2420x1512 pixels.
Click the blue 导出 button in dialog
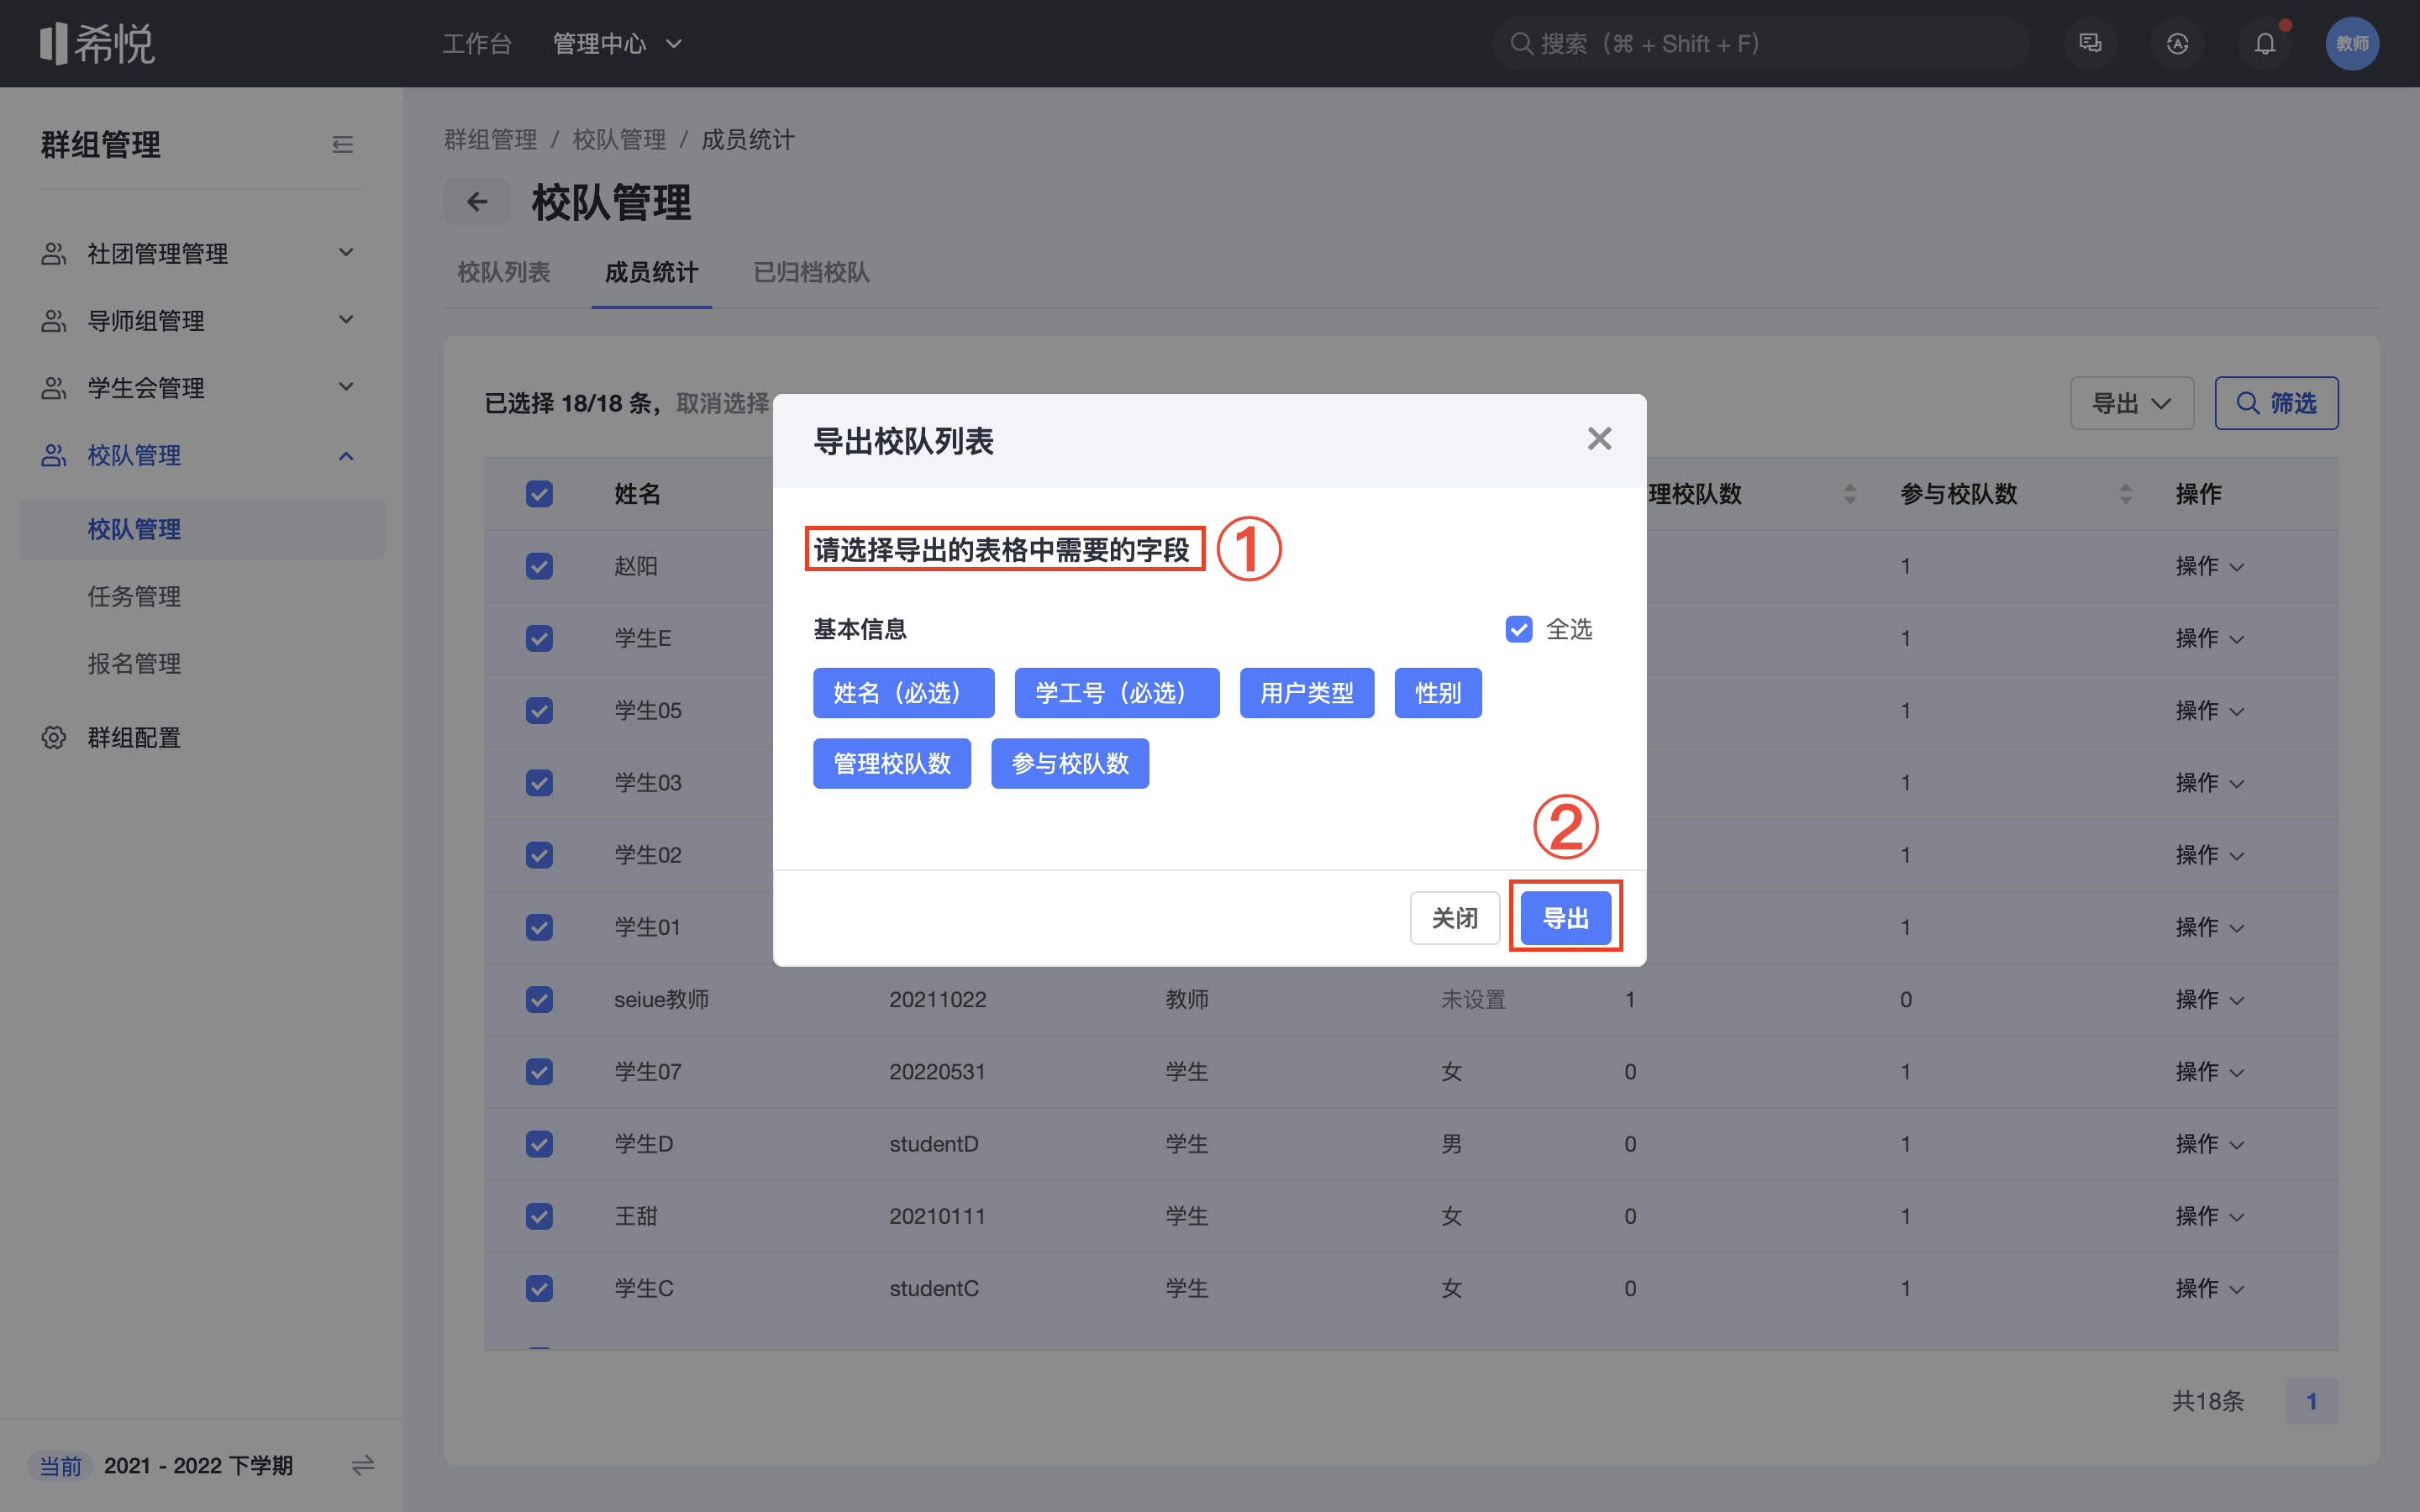[1565, 917]
